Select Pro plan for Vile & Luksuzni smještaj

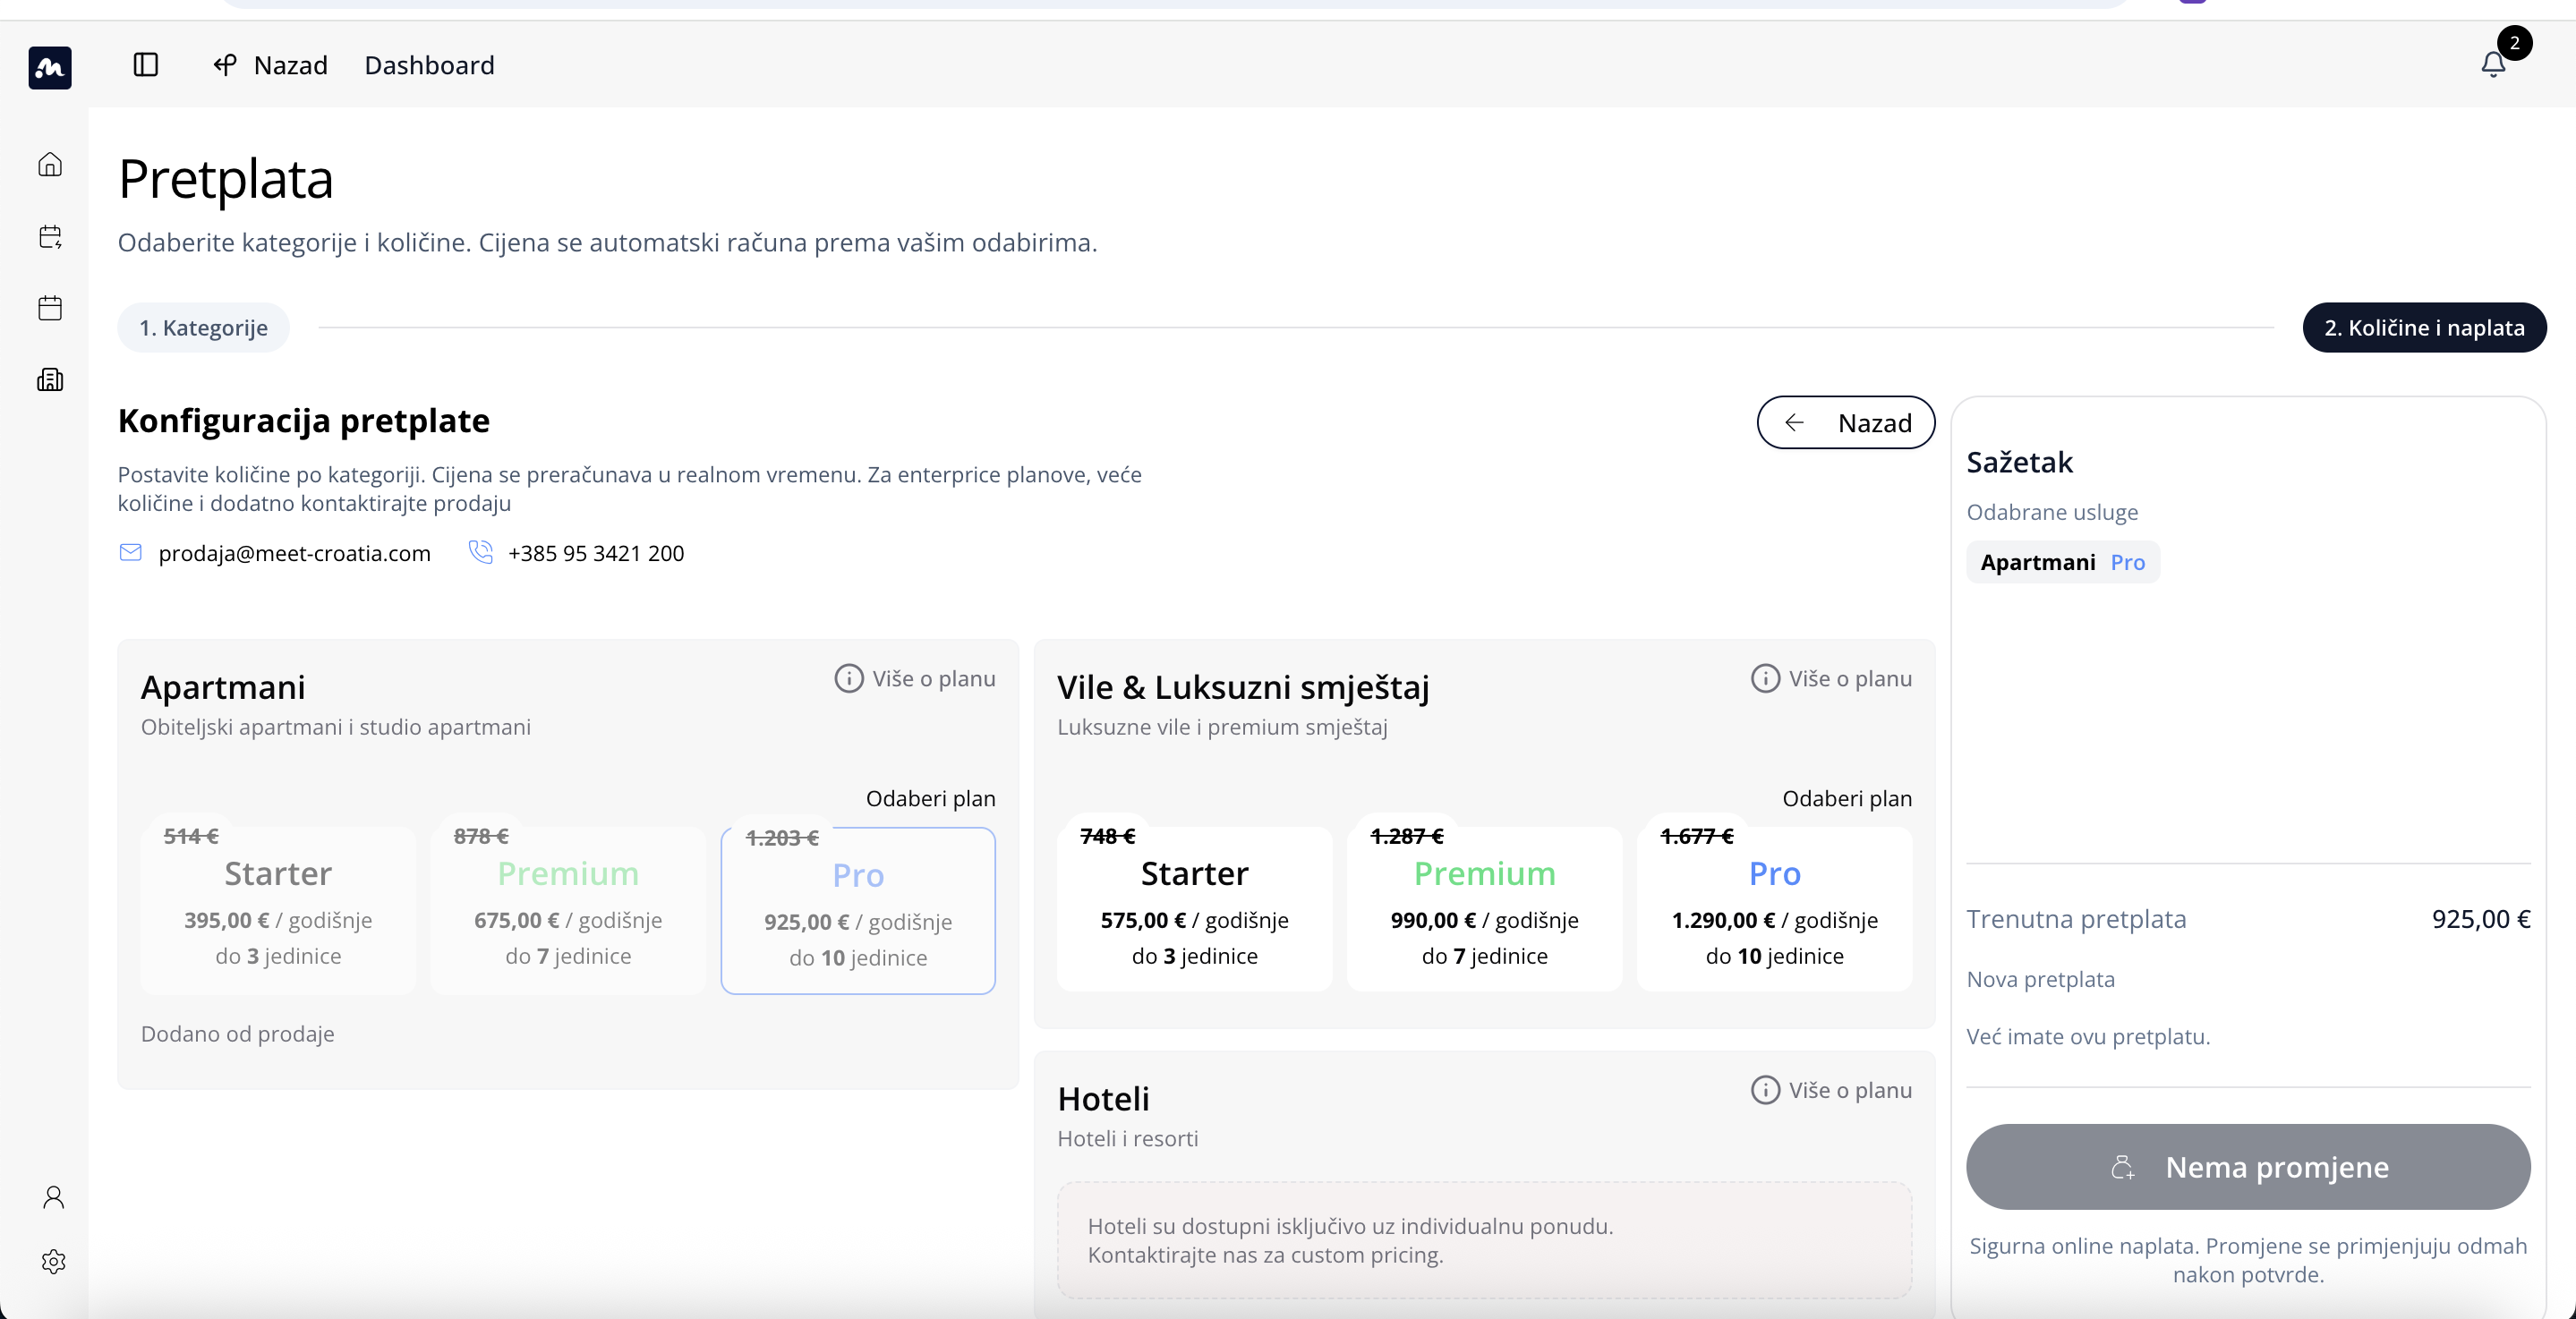pos(1774,909)
